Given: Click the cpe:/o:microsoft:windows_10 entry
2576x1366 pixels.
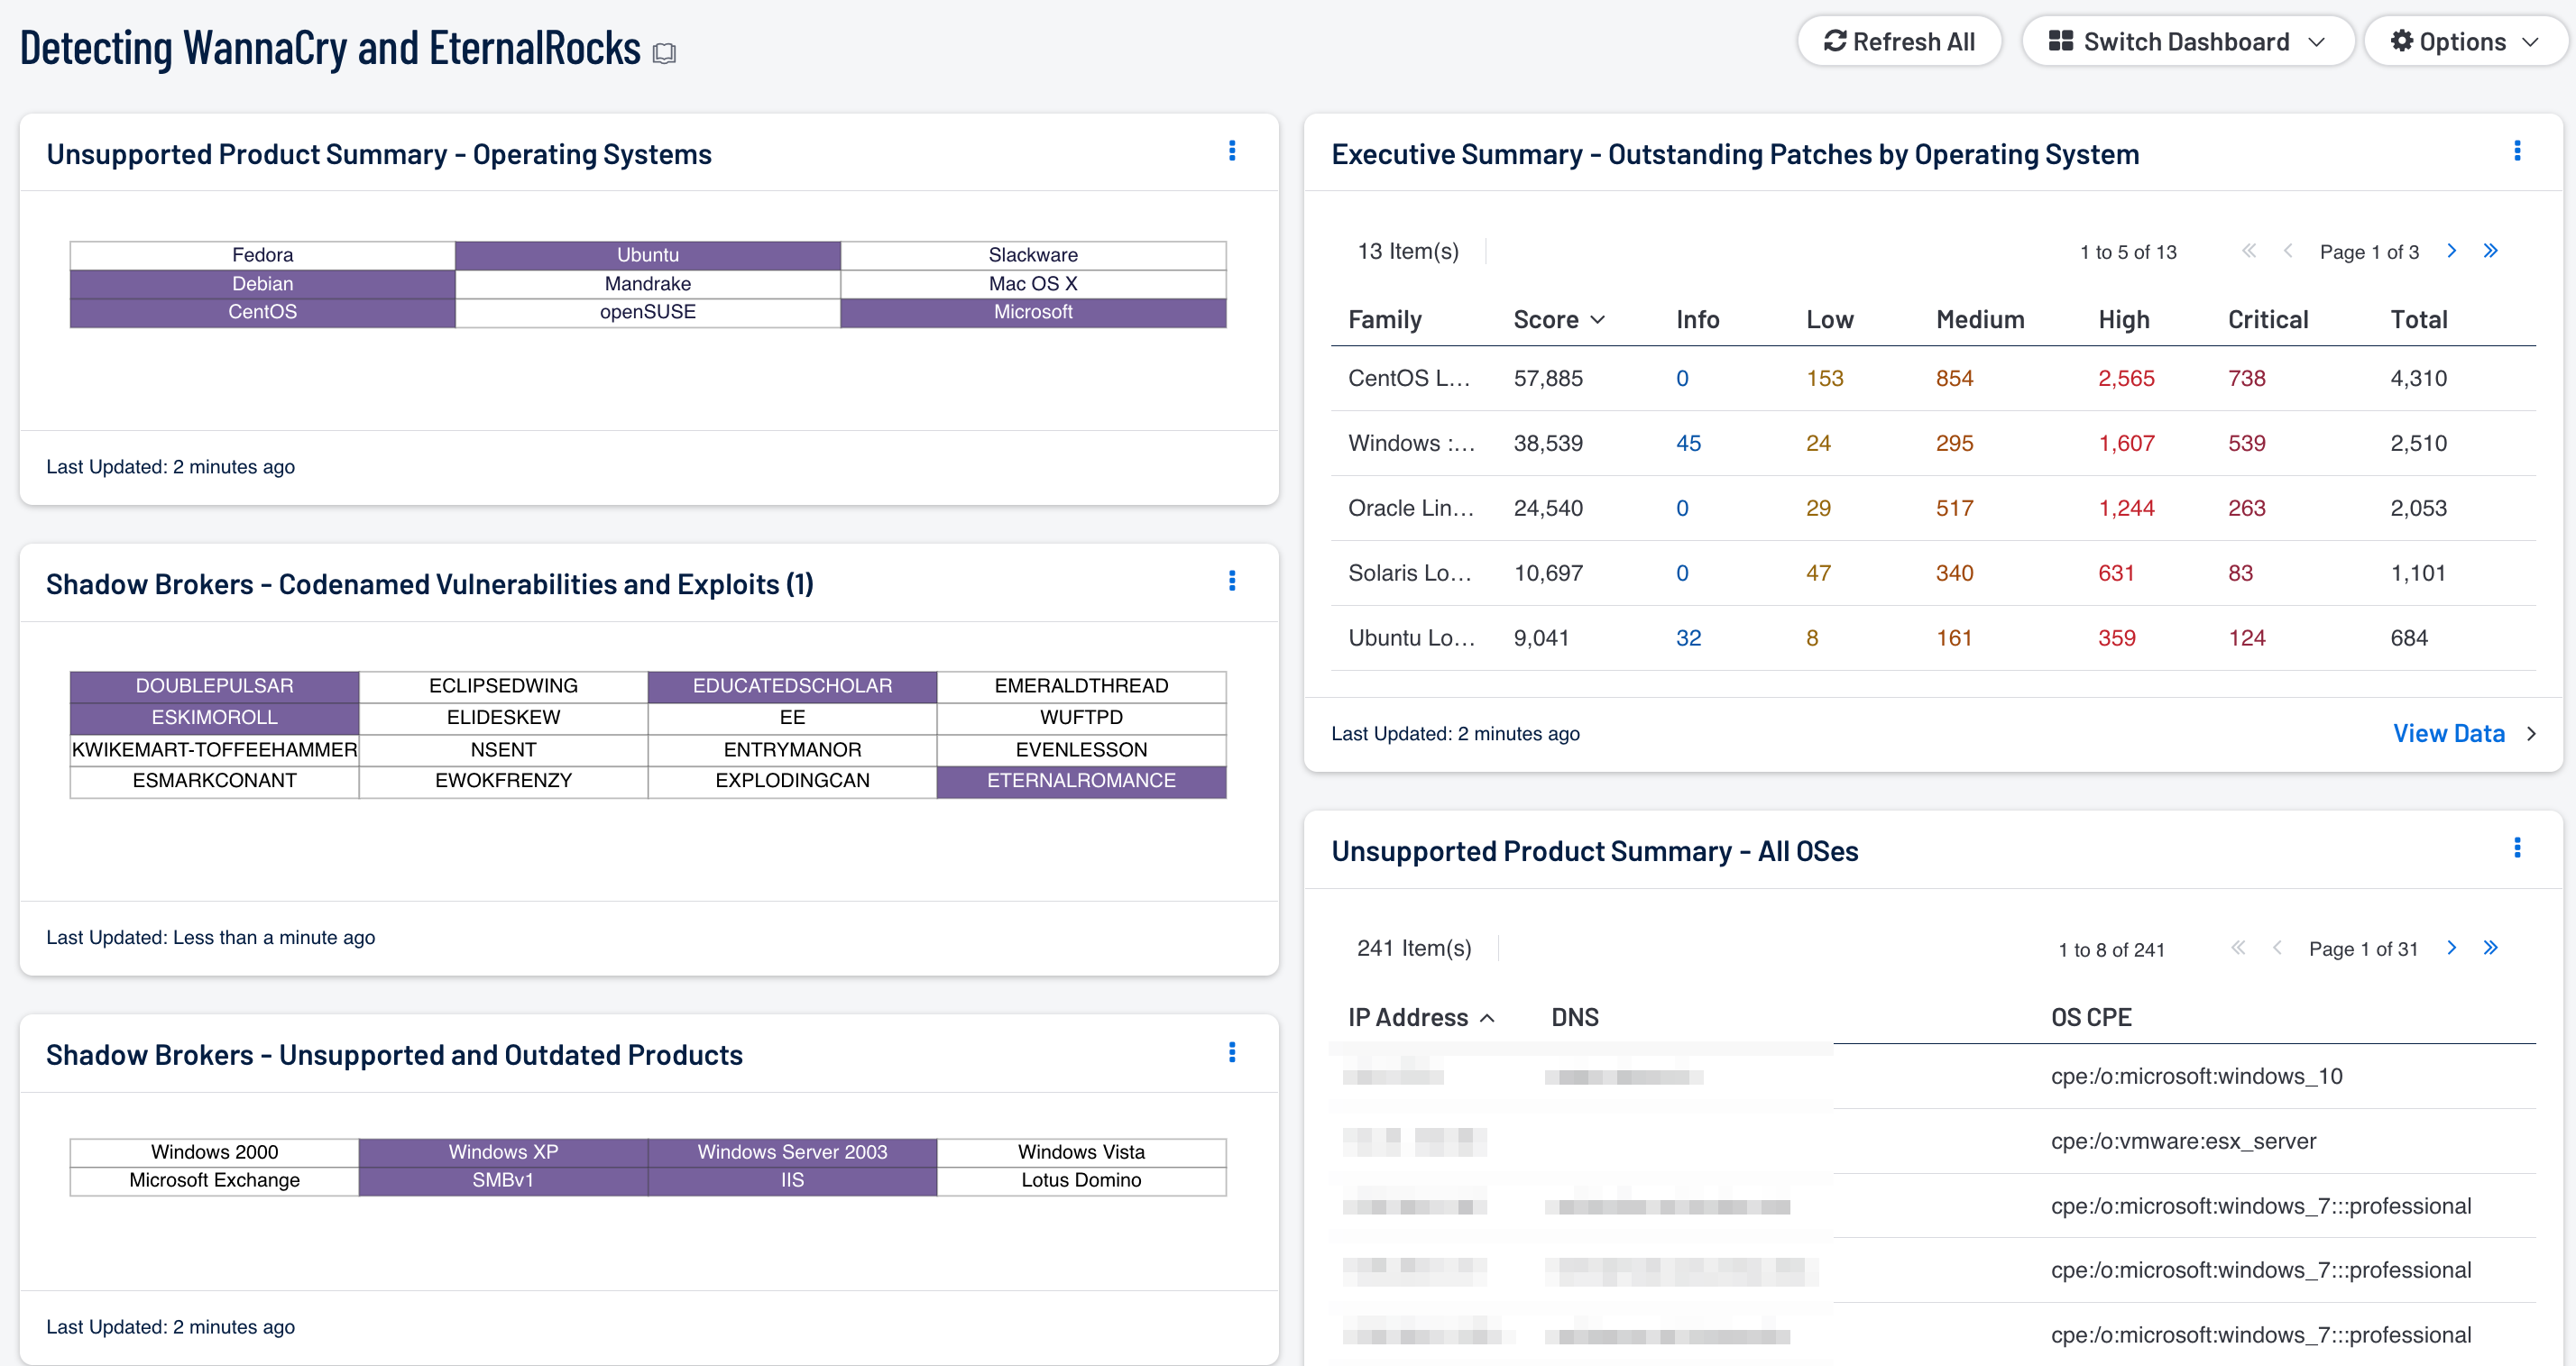Looking at the screenshot, I should (2196, 1077).
